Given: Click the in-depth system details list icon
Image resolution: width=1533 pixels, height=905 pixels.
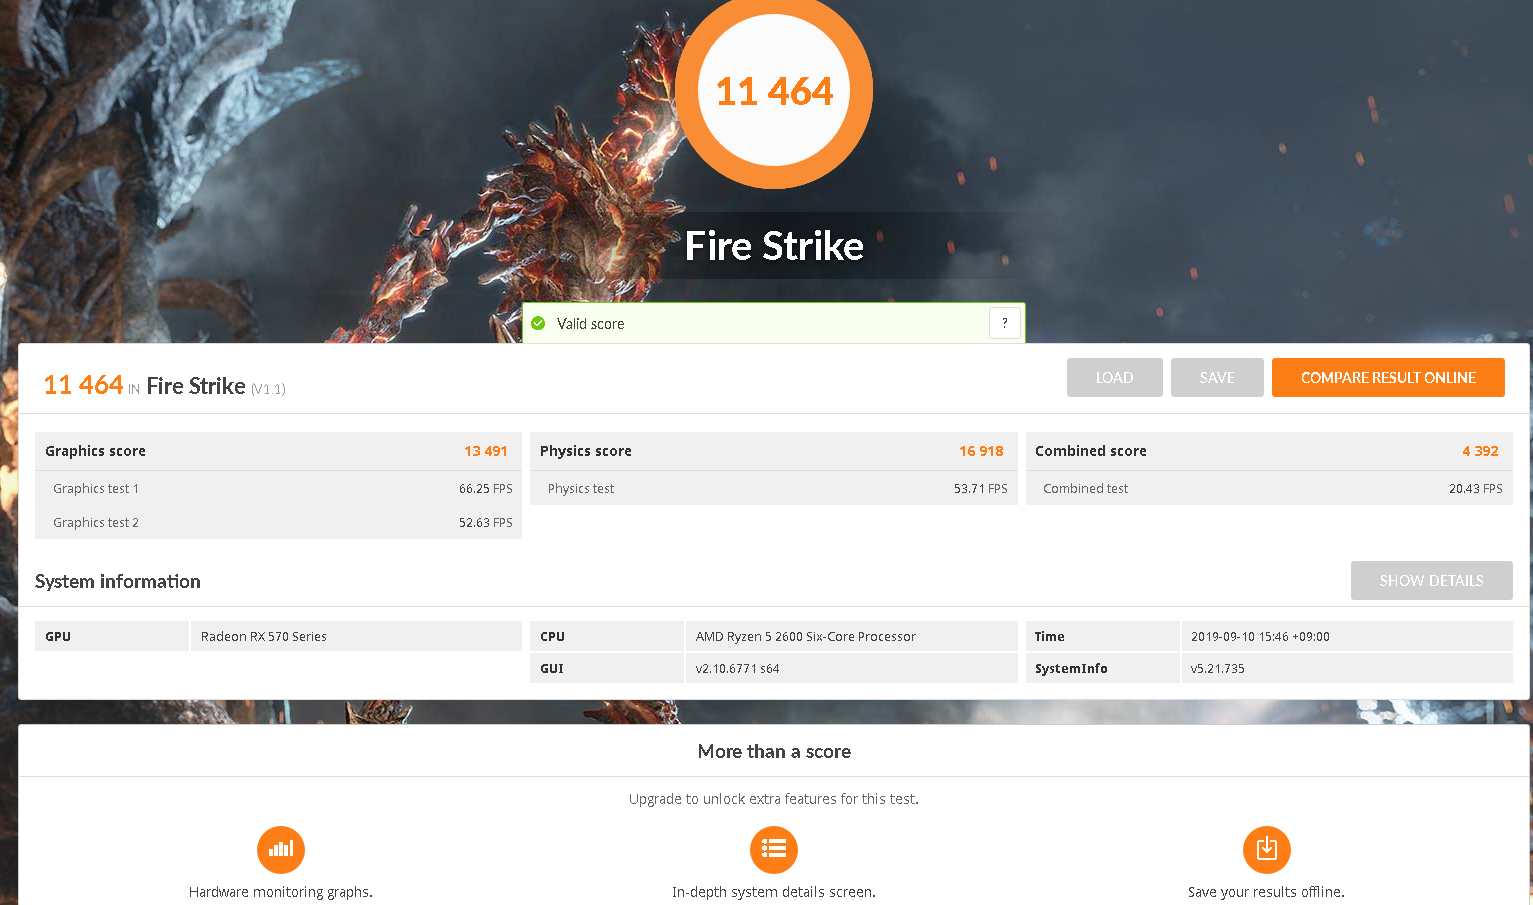Looking at the screenshot, I should tap(774, 850).
